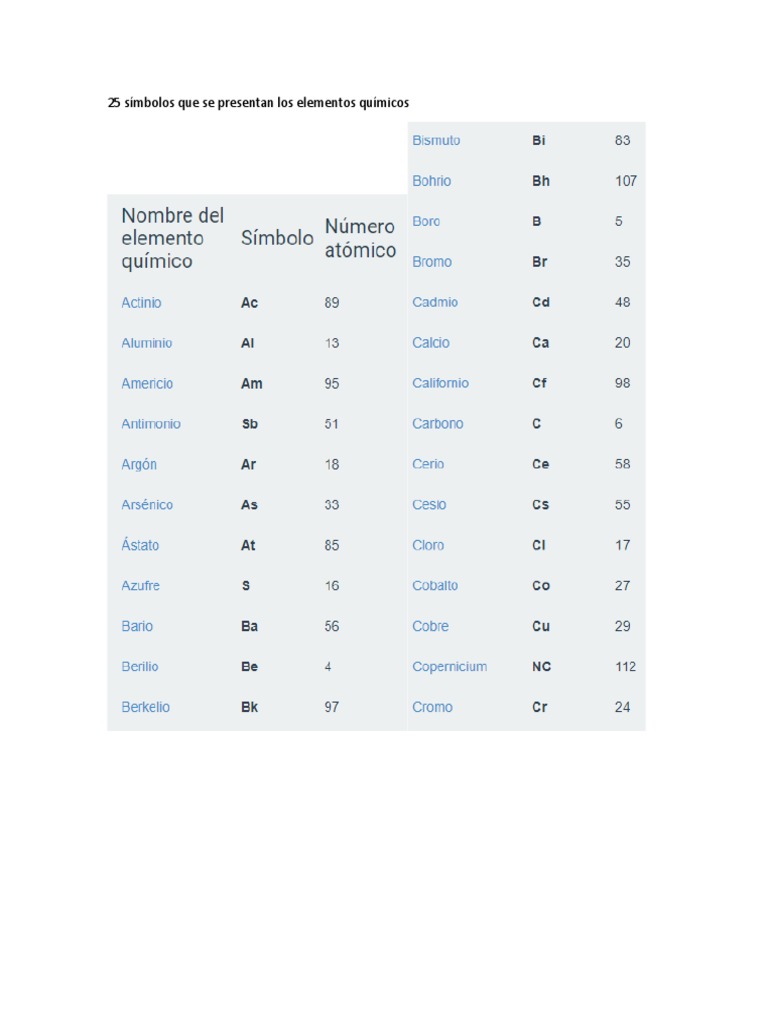
Task: Click the Californio link
Action: point(440,383)
